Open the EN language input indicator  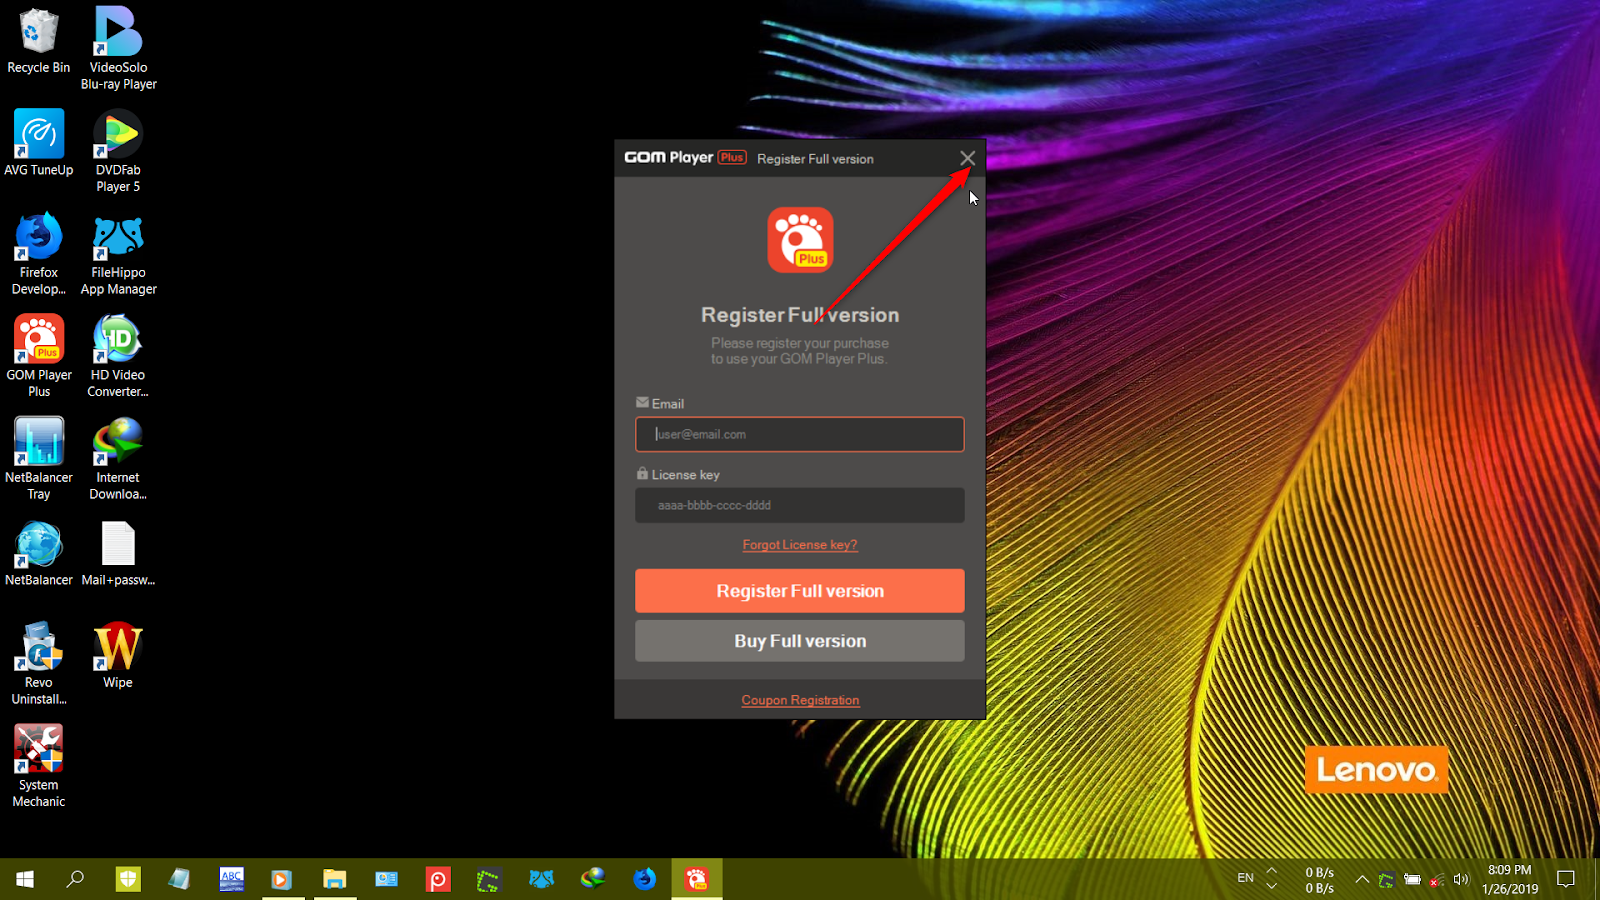[x=1245, y=878]
